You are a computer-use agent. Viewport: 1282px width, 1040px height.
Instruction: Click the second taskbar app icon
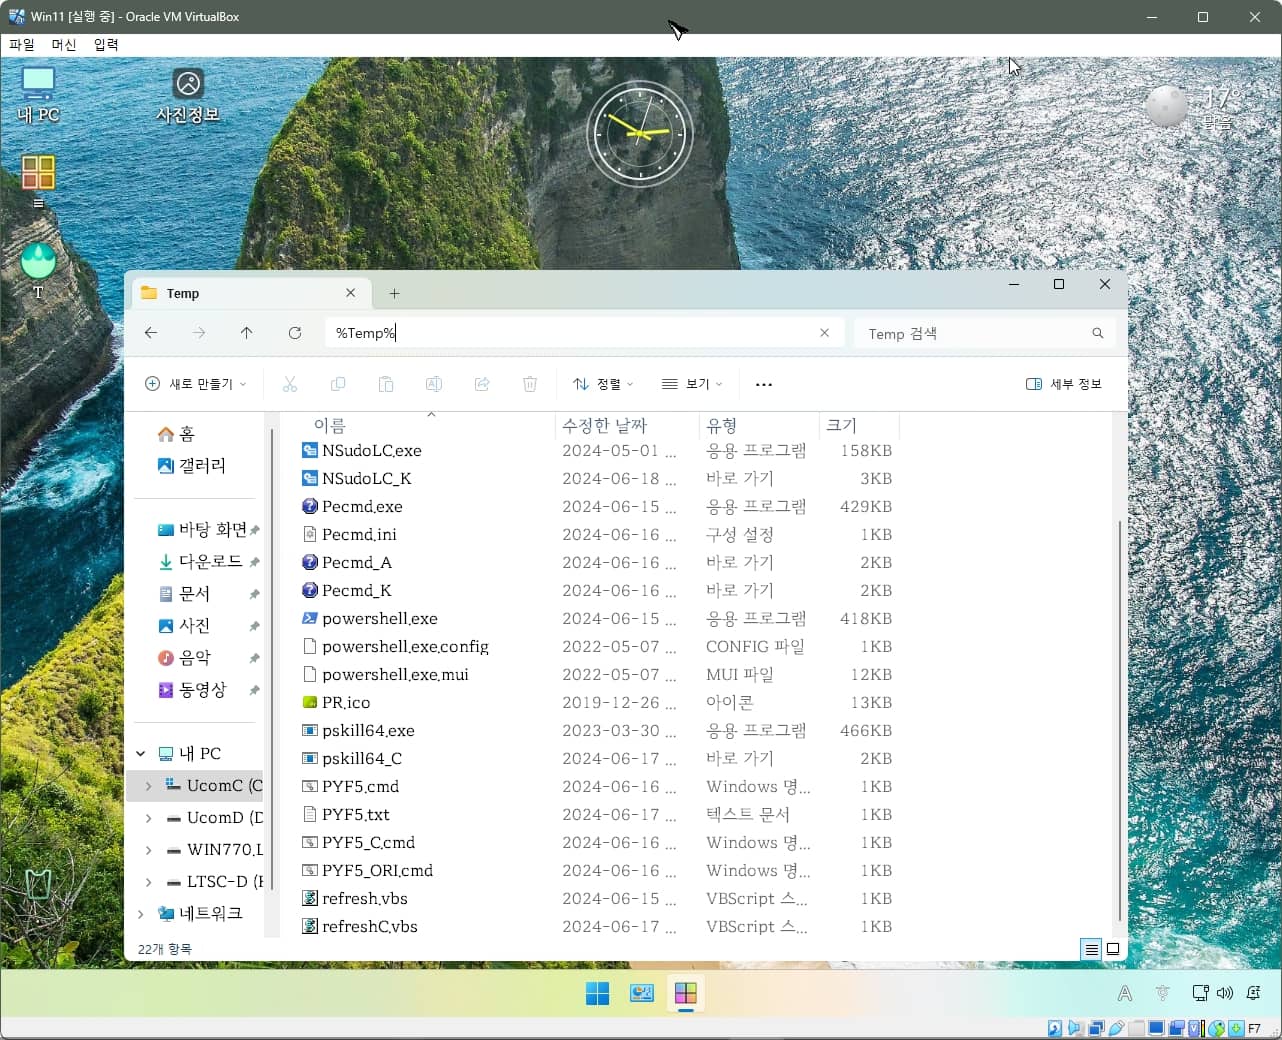tap(642, 993)
